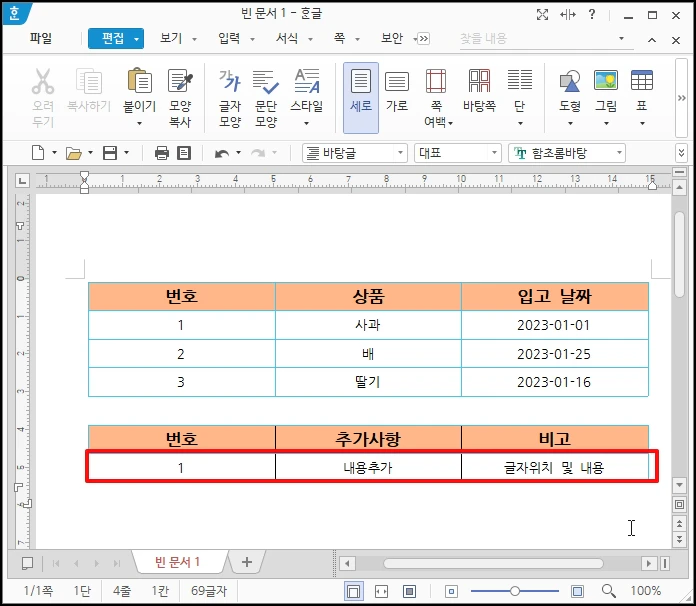Viewport: 696px width, 606px height.
Task: Click the 추가사항 header cell
Action: pos(368,439)
